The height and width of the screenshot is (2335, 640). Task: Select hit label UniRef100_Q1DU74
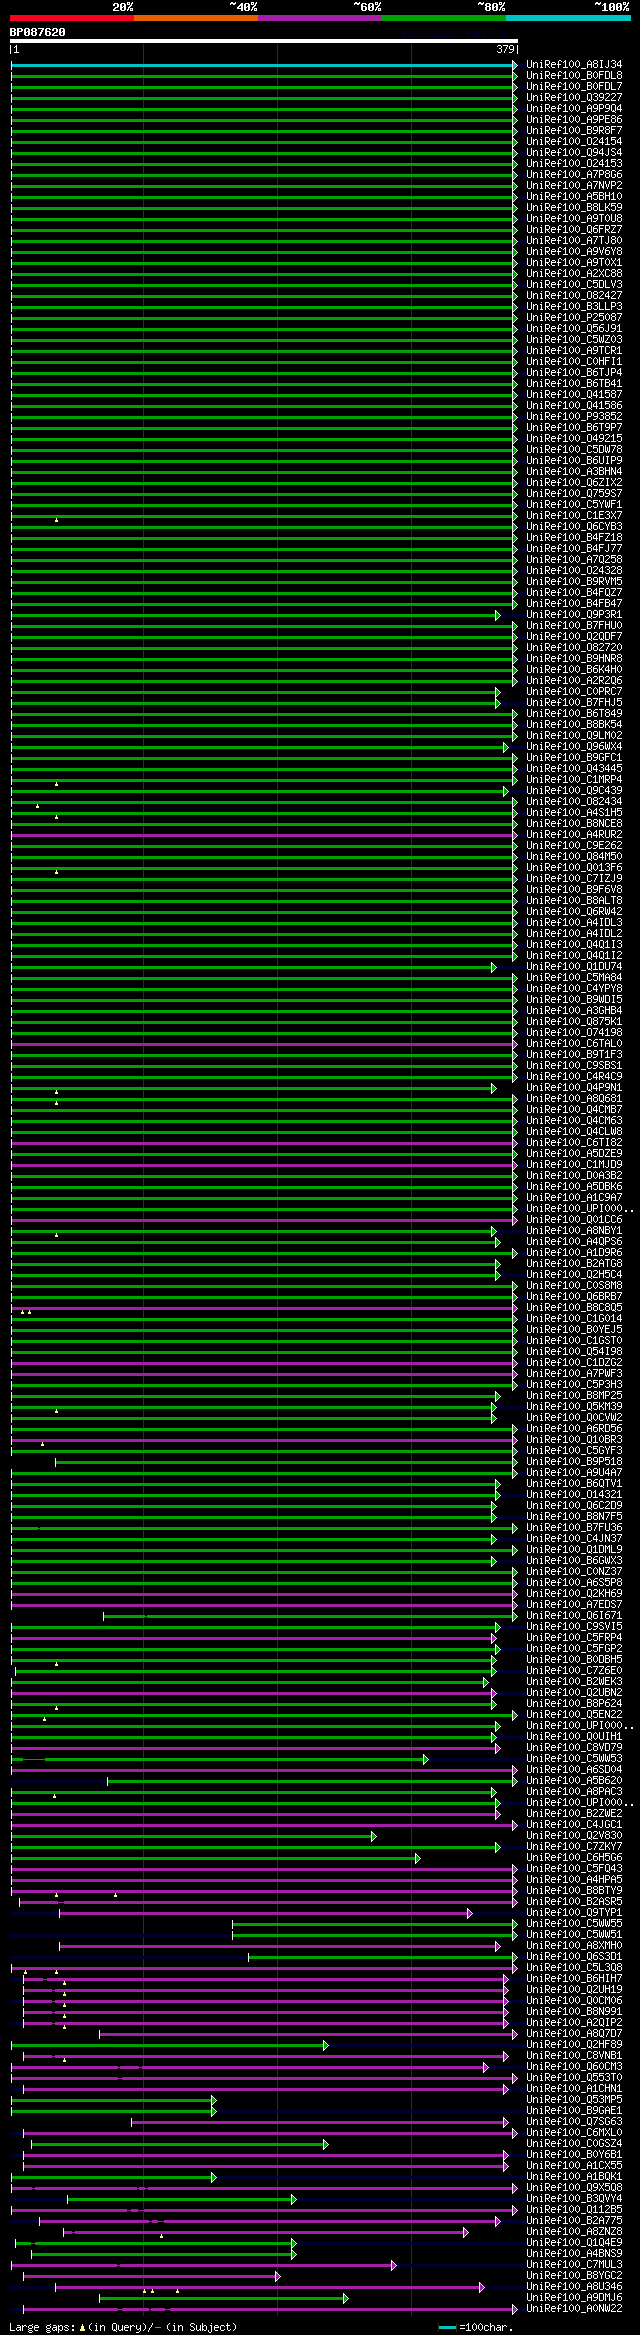click(574, 967)
